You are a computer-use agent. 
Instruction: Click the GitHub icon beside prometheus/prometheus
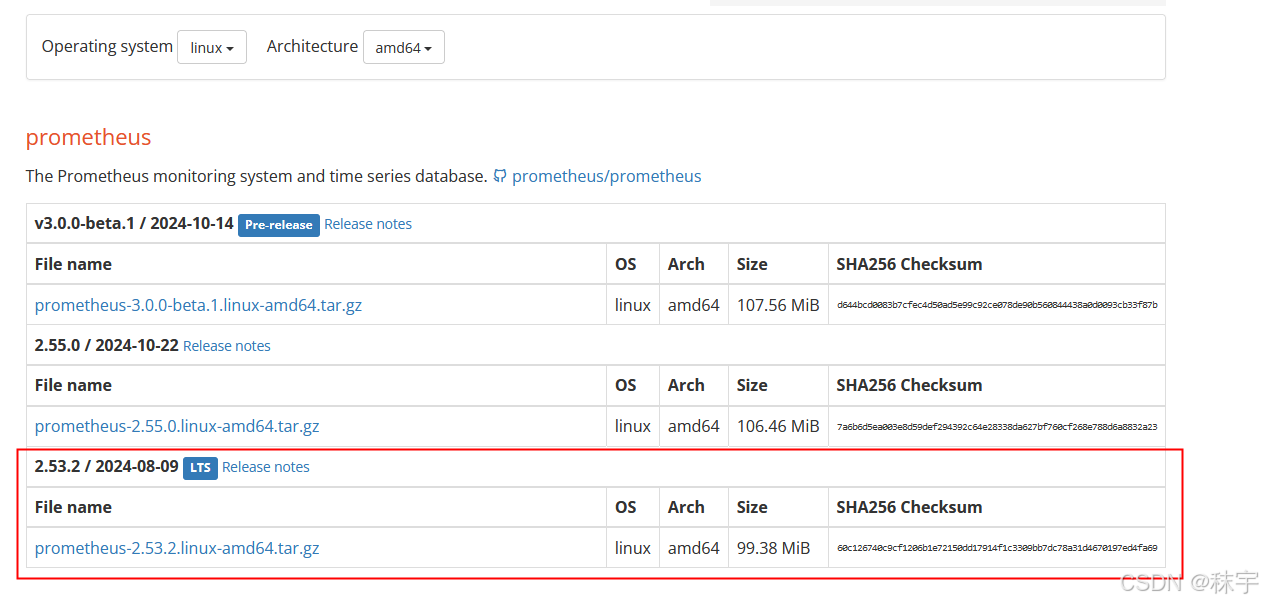[x=500, y=176]
